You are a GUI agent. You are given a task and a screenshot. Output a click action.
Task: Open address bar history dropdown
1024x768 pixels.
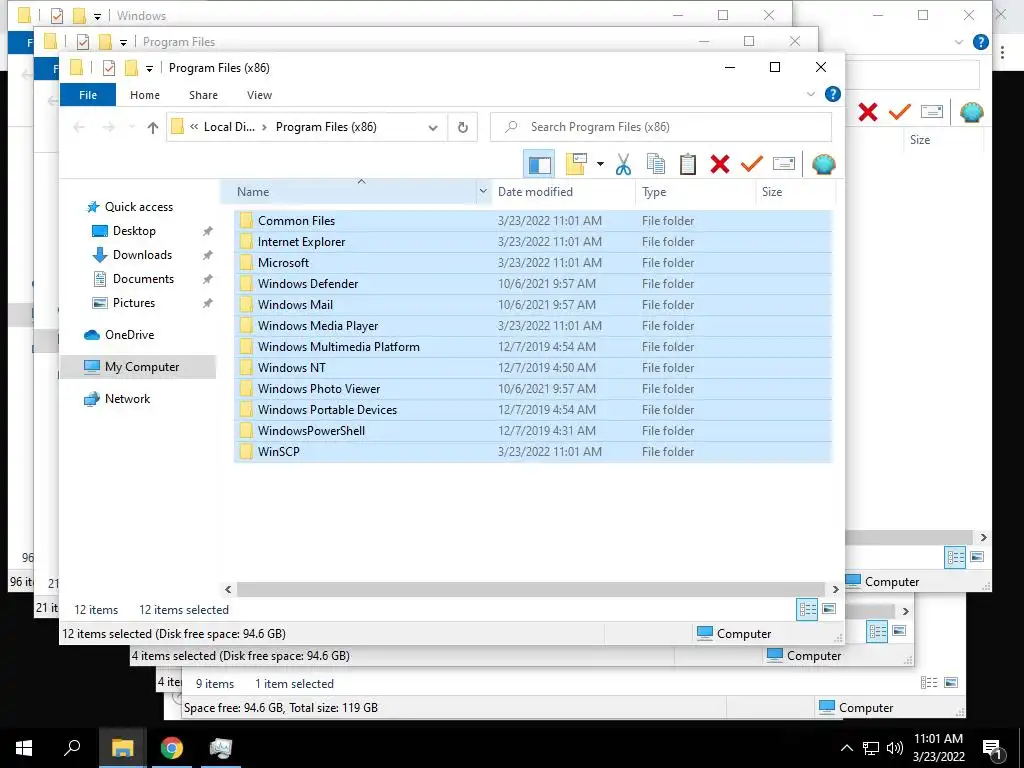point(433,127)
